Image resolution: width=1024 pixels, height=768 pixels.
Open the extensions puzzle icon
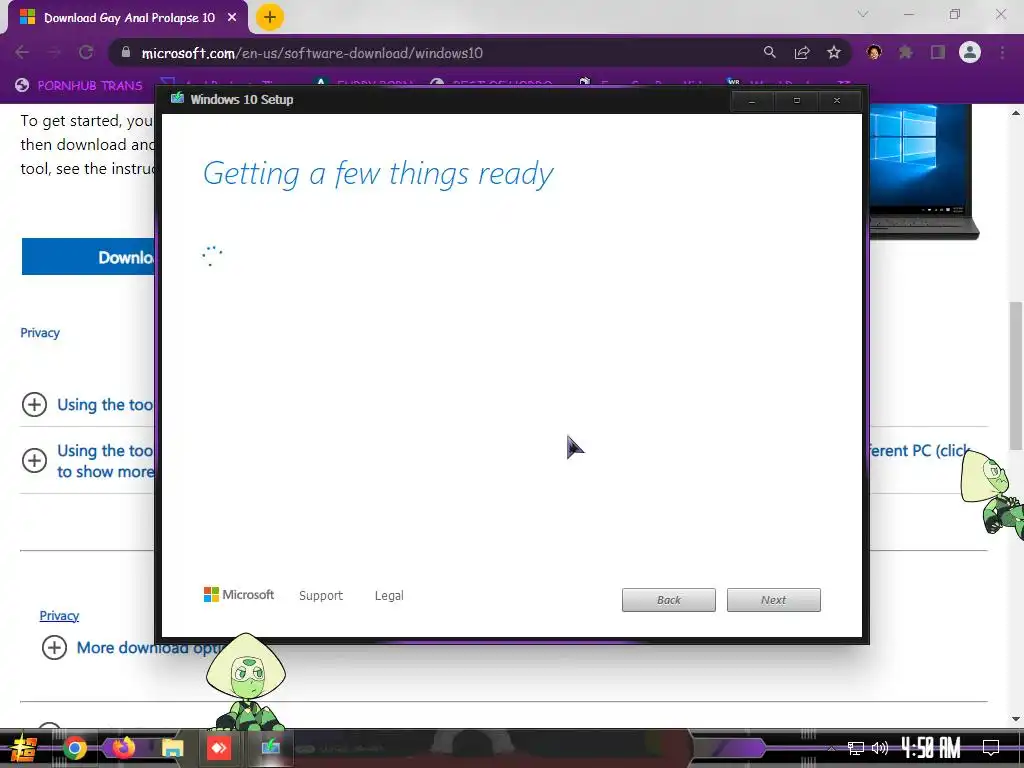[905, 52]
